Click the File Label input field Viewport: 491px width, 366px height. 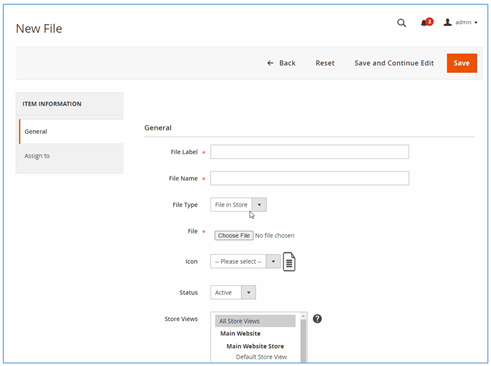310,152
